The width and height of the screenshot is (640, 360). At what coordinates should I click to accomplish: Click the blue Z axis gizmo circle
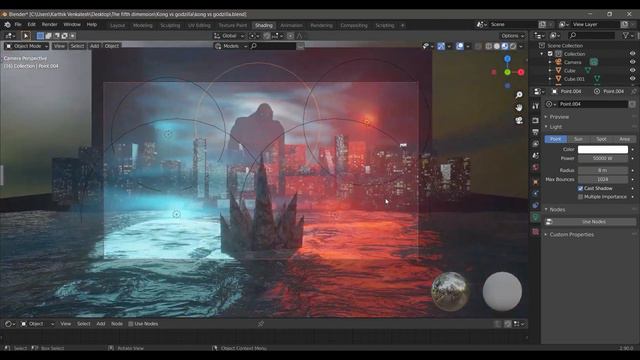[x=507, y=59]
